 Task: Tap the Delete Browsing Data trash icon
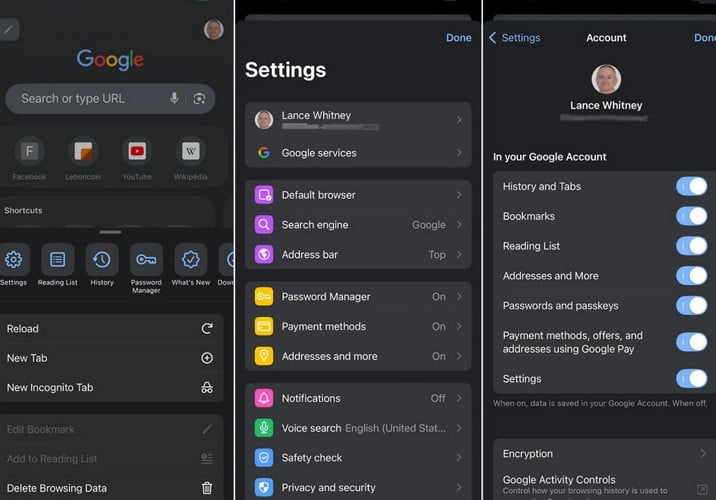pyautogui.click(x=207, y=488)
